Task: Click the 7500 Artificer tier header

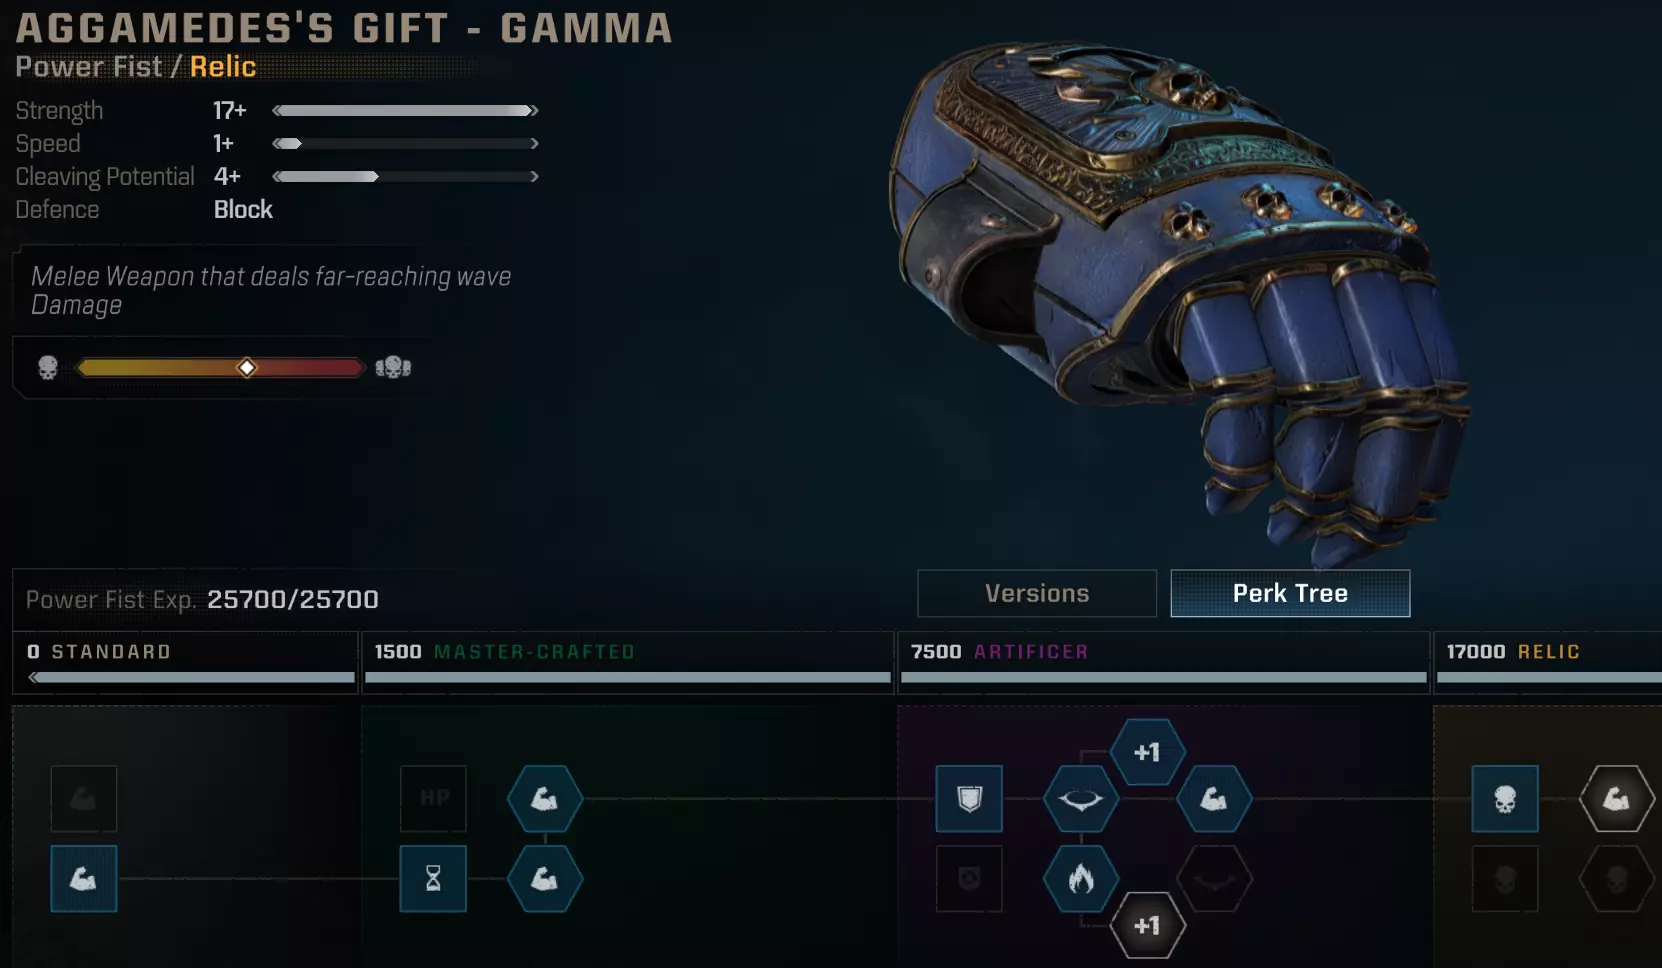Action: tap(1163, 661)
